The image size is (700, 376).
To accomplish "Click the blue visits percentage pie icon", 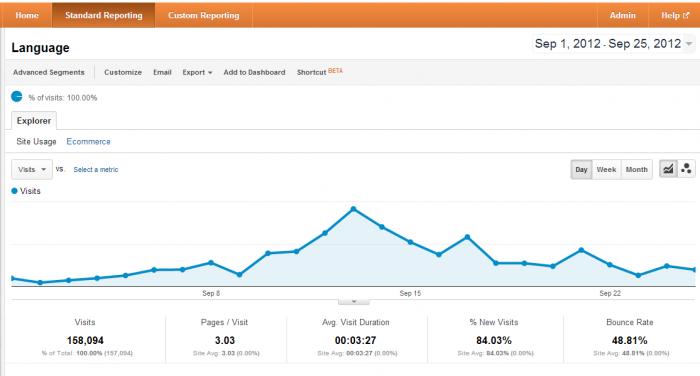I will pos(17,96).
